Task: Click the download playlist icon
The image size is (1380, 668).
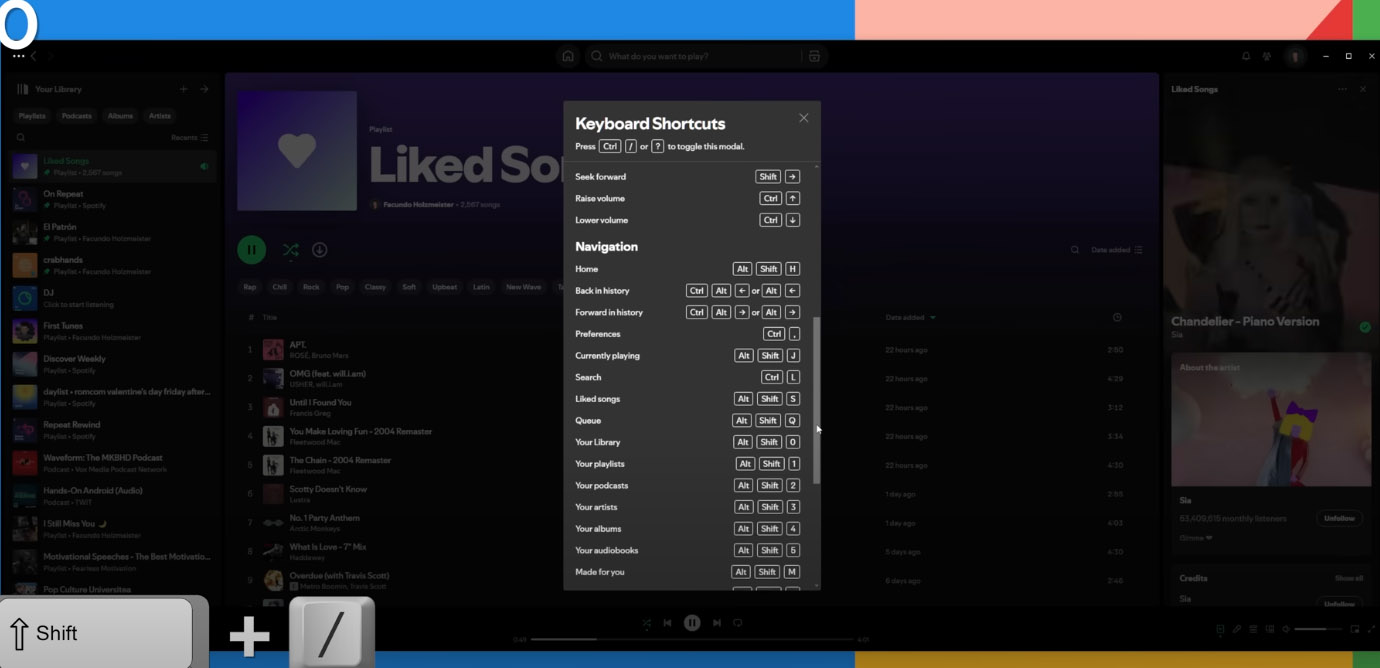Action: click(320, 250)
